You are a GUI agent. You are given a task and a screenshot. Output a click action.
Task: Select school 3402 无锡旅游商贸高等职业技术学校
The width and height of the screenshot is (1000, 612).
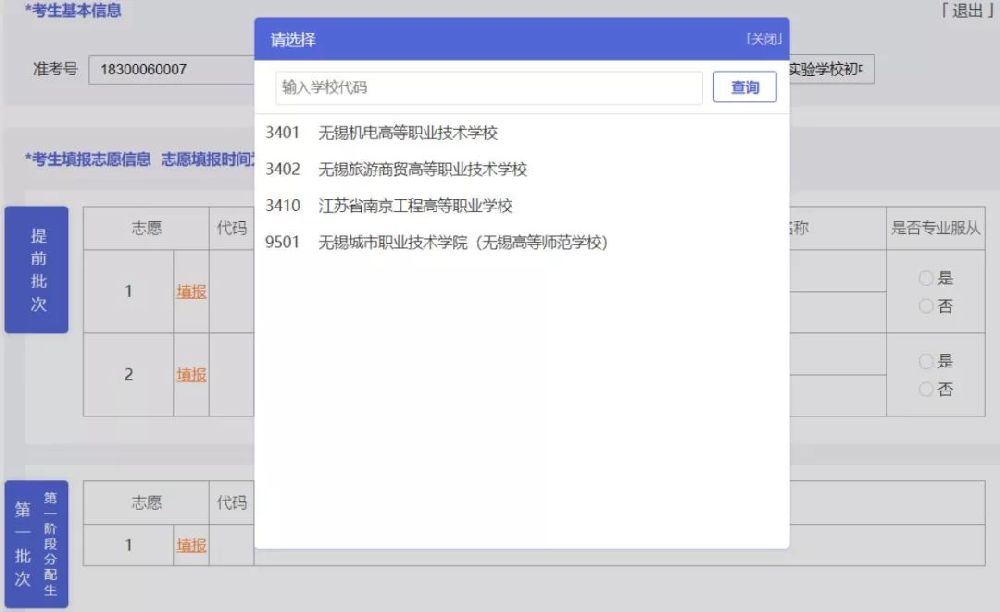396,169
